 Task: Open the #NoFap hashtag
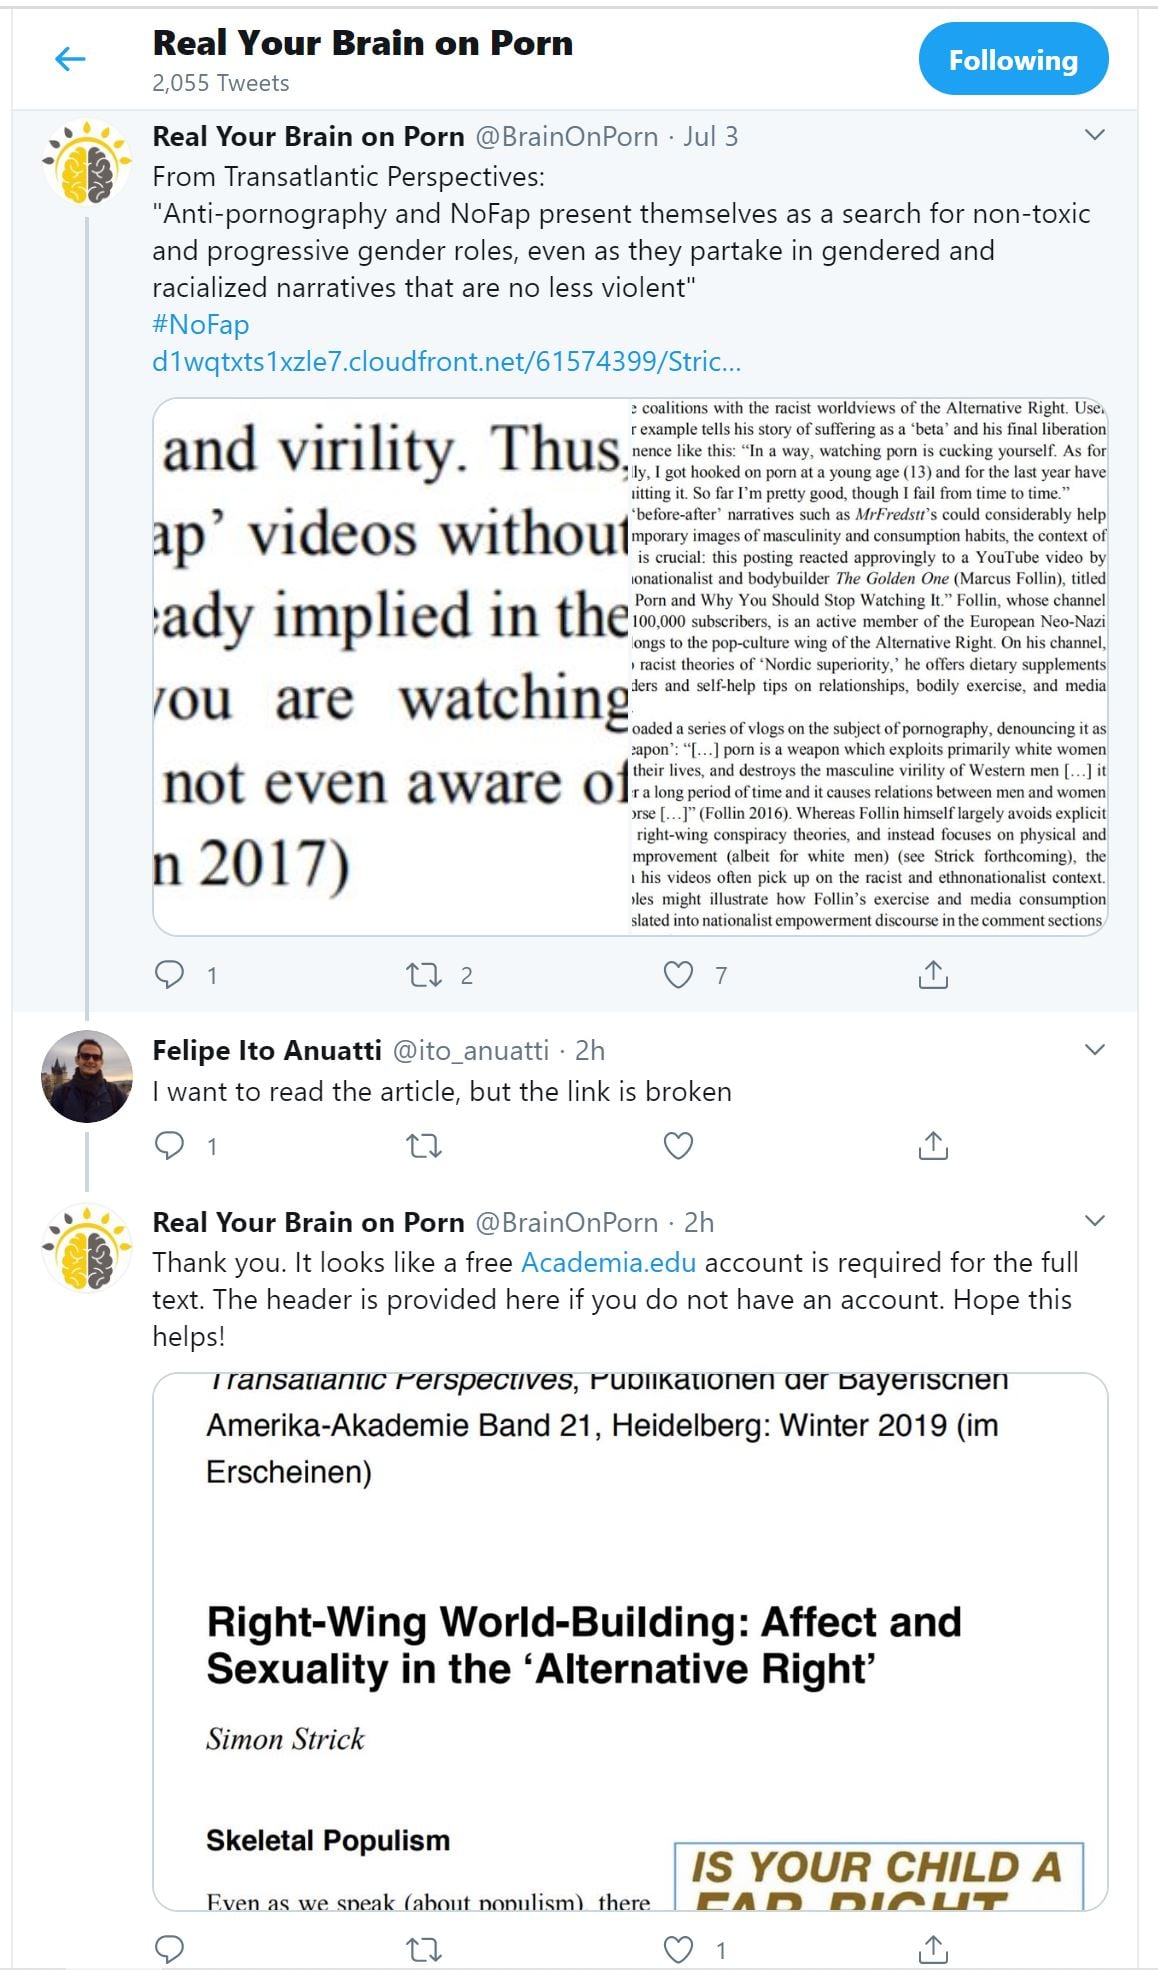pyautogui.click(x=200, y=324)
